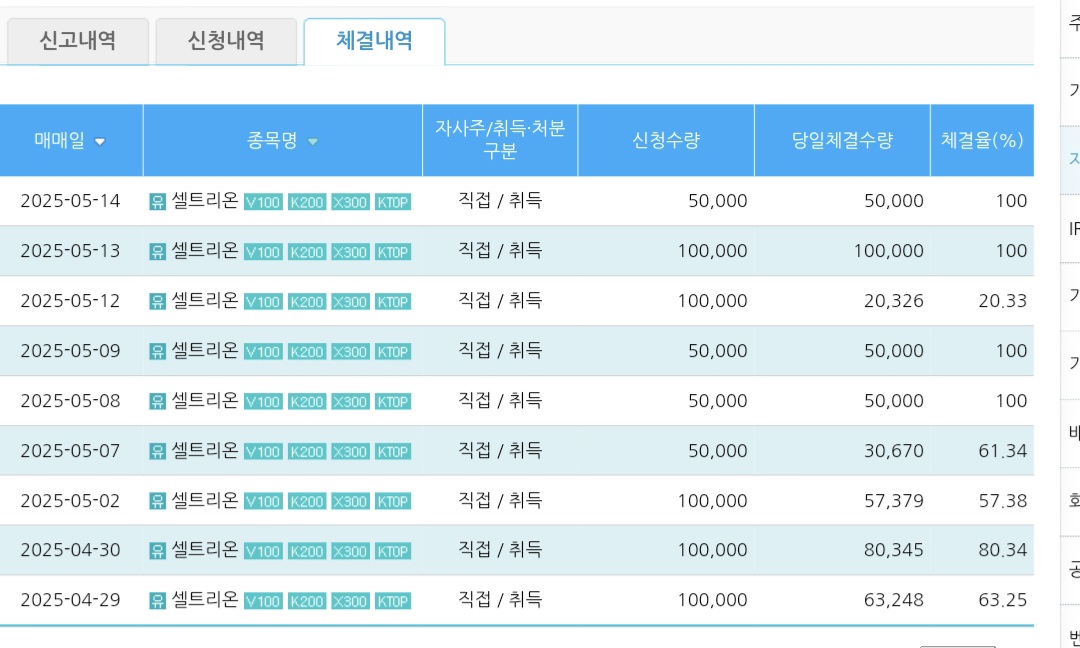Click the KTOP badge in the 2025-04-30 row

tap(393, 552)
